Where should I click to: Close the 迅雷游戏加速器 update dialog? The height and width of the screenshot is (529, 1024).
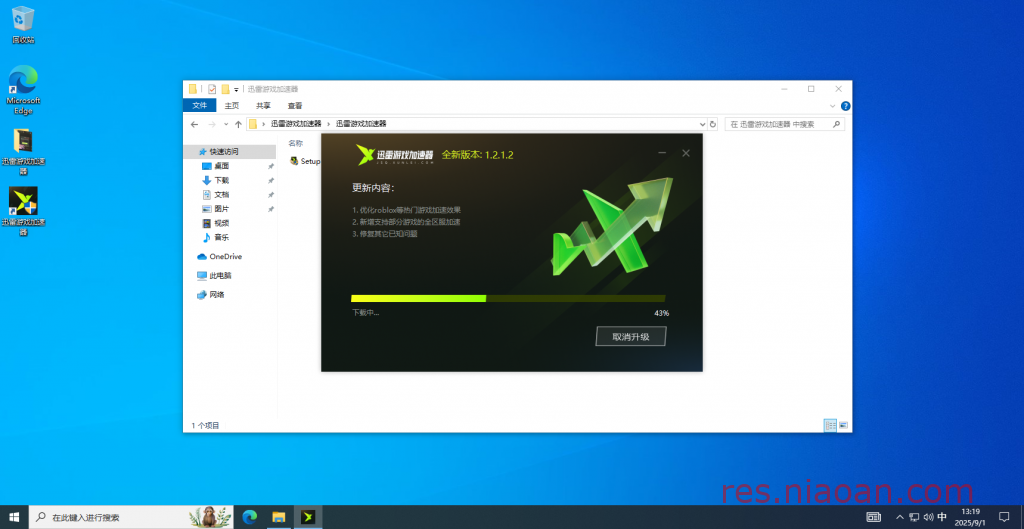tap(686, 153)
